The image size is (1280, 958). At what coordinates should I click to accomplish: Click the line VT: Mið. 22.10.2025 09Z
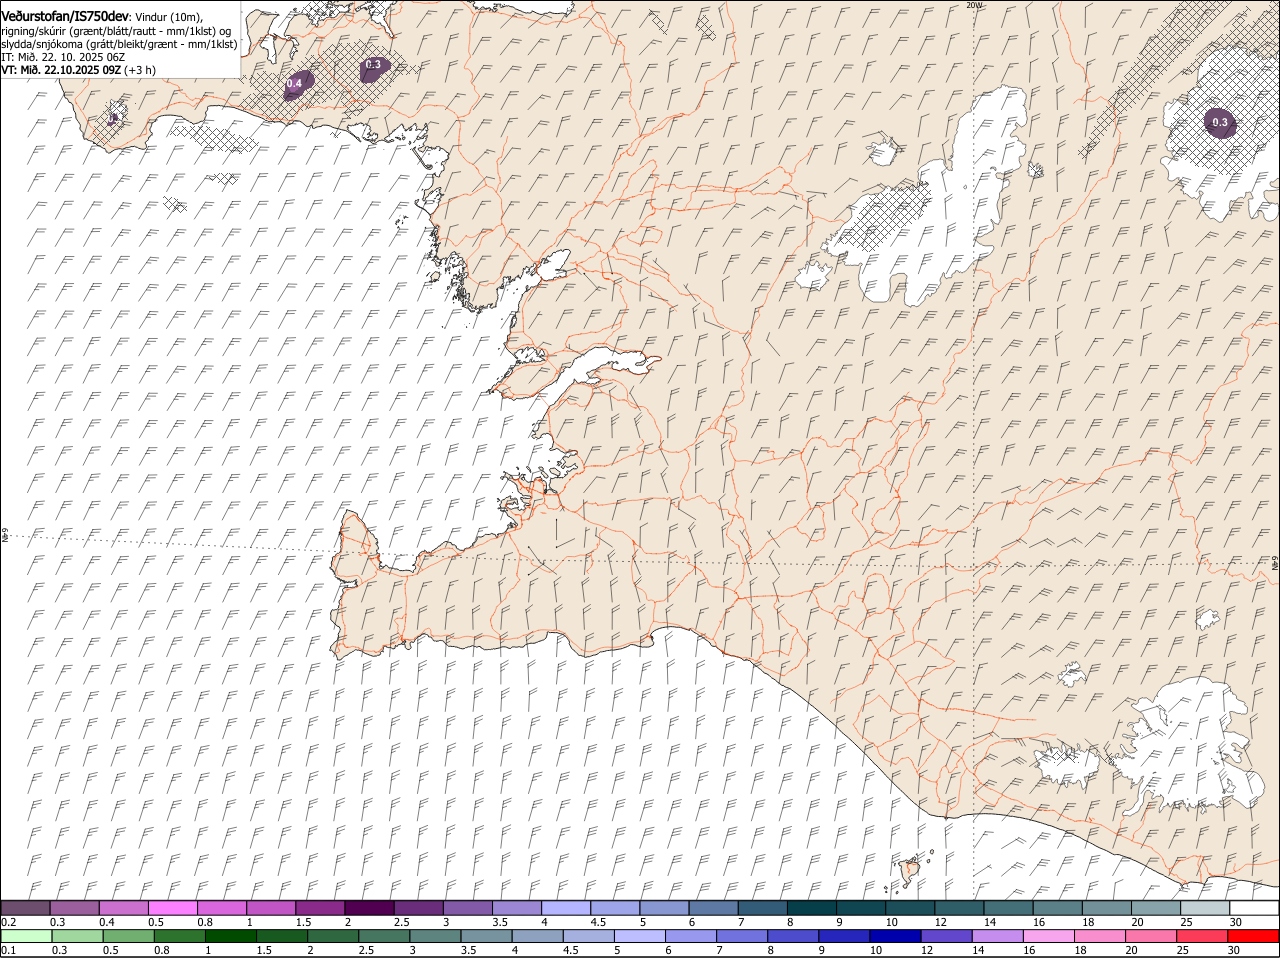pyautogui.click(x=61, y=70)
